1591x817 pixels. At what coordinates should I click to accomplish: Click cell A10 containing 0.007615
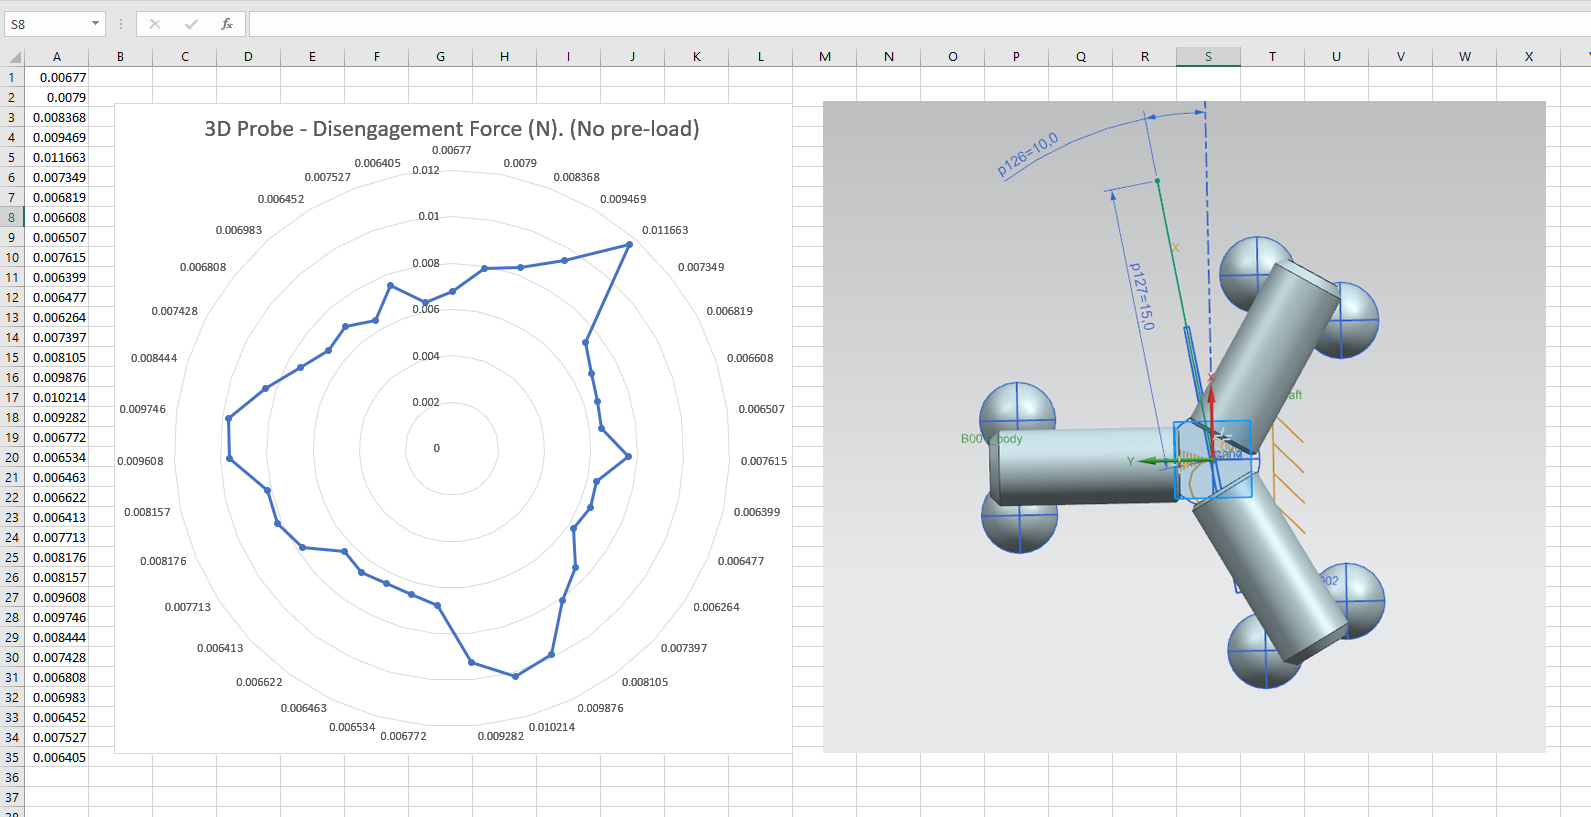57,257
